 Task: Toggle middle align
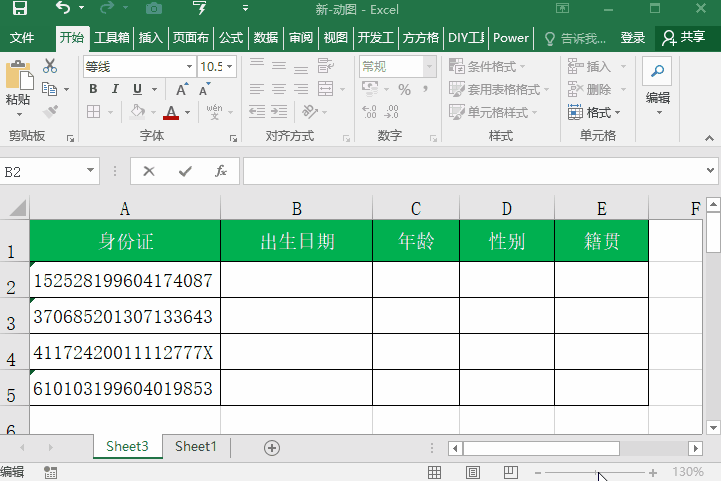(279, 66)
